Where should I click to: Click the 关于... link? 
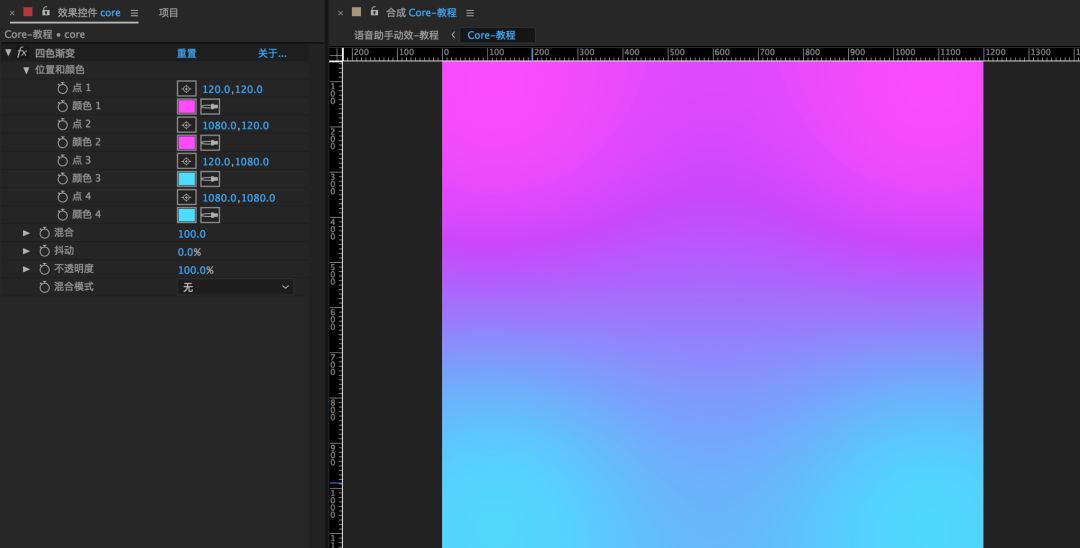[x=272, y=54]
